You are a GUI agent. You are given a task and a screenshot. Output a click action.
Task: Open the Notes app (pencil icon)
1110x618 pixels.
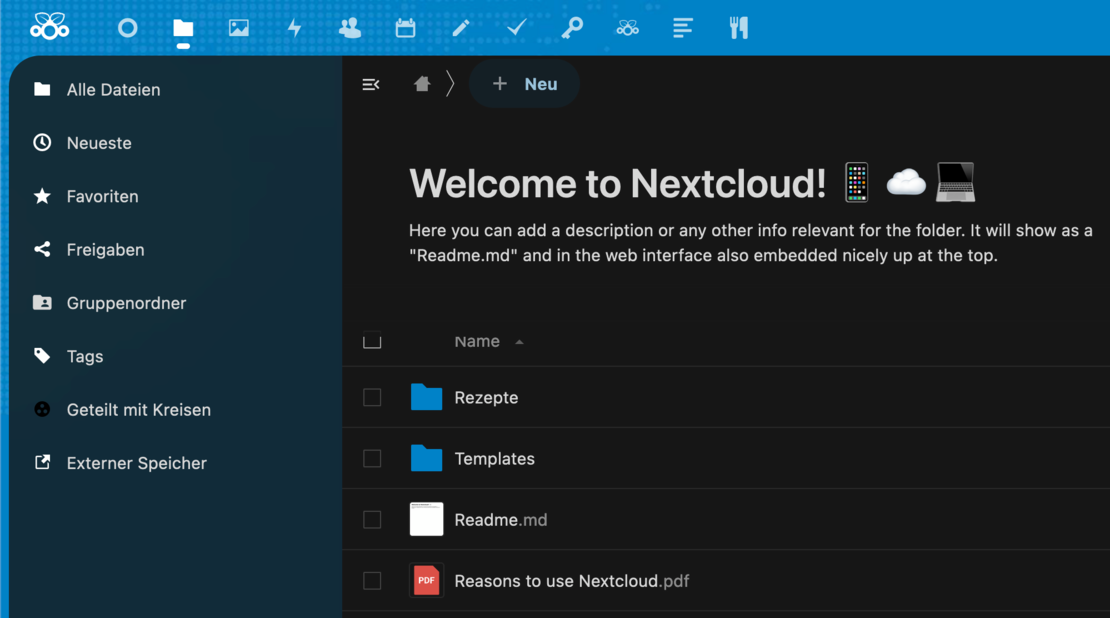[460, 27]
